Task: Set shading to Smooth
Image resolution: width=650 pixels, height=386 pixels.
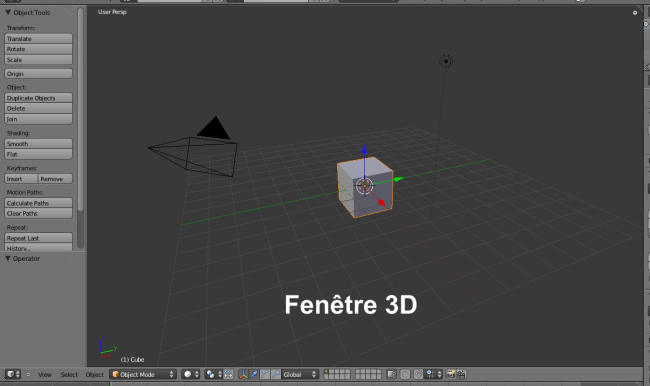Action: pos(39,144)
